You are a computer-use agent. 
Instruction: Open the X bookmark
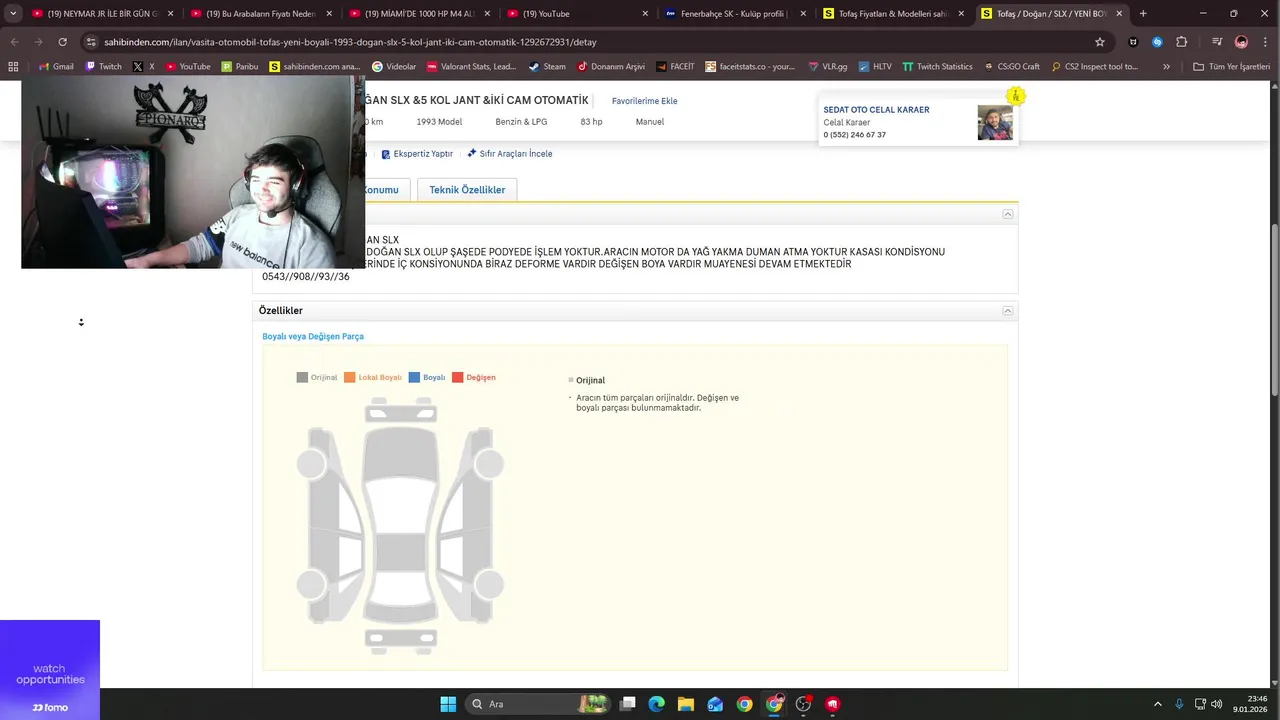point(144,66)
